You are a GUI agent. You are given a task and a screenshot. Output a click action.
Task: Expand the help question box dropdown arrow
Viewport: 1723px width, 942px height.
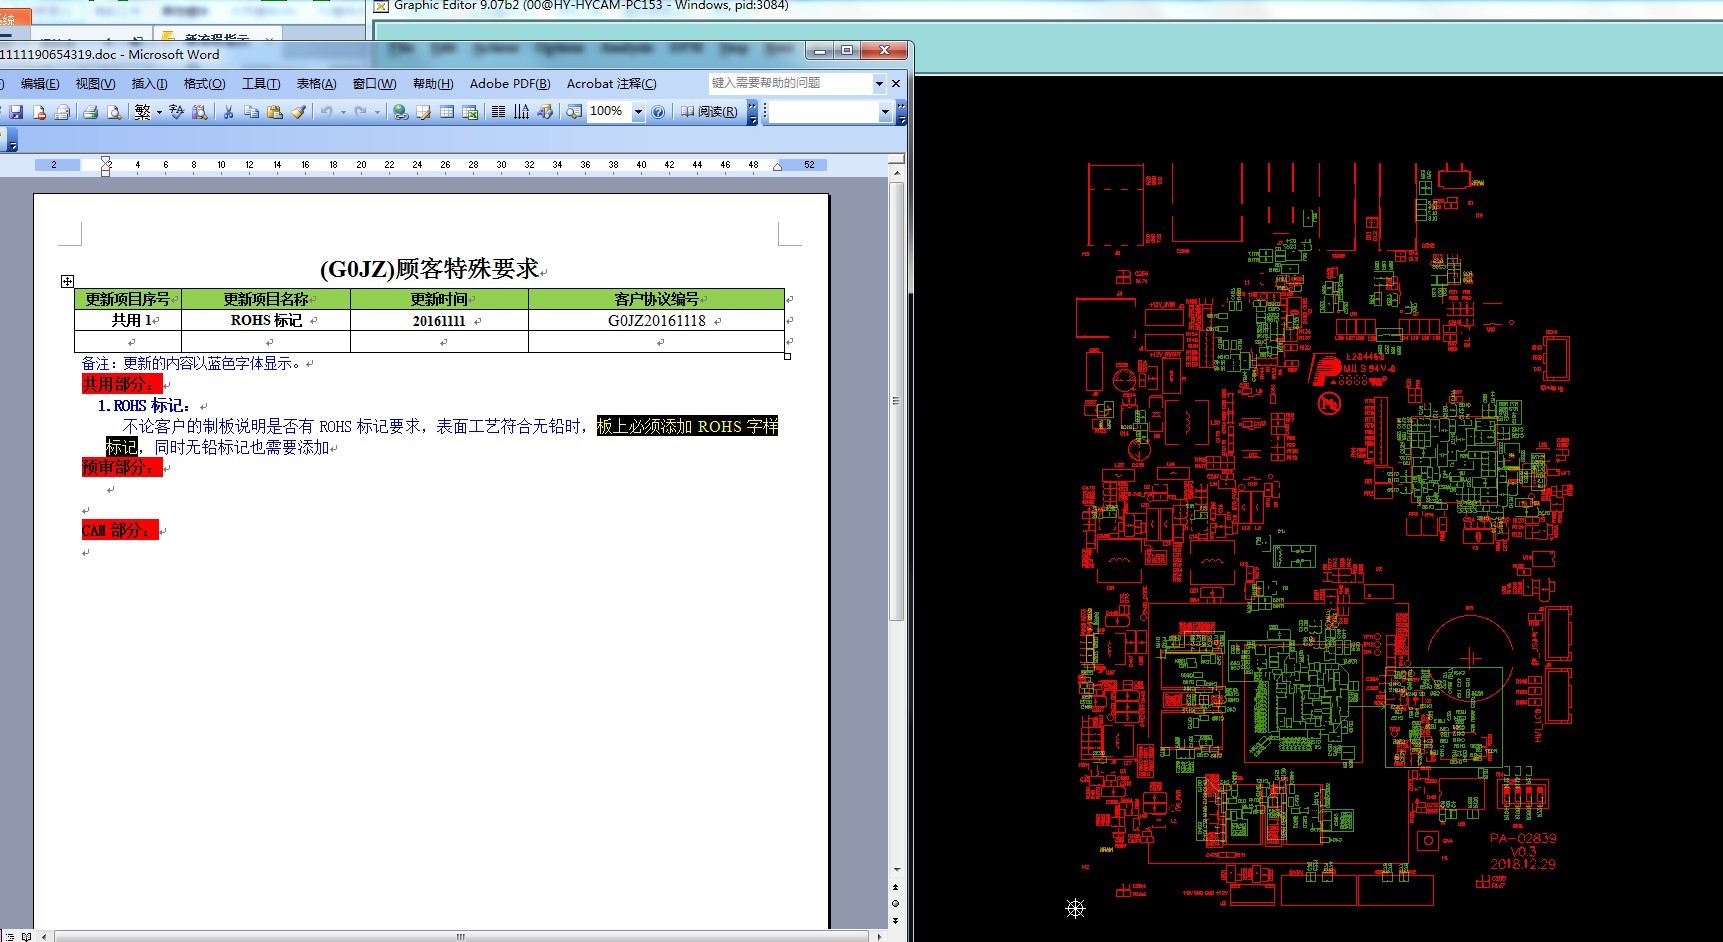pyautogui.click(x=879, y=84)
